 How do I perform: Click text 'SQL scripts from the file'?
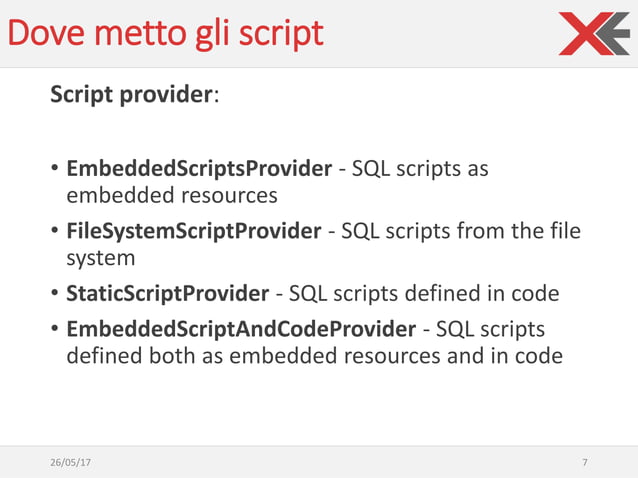[461, 231]
